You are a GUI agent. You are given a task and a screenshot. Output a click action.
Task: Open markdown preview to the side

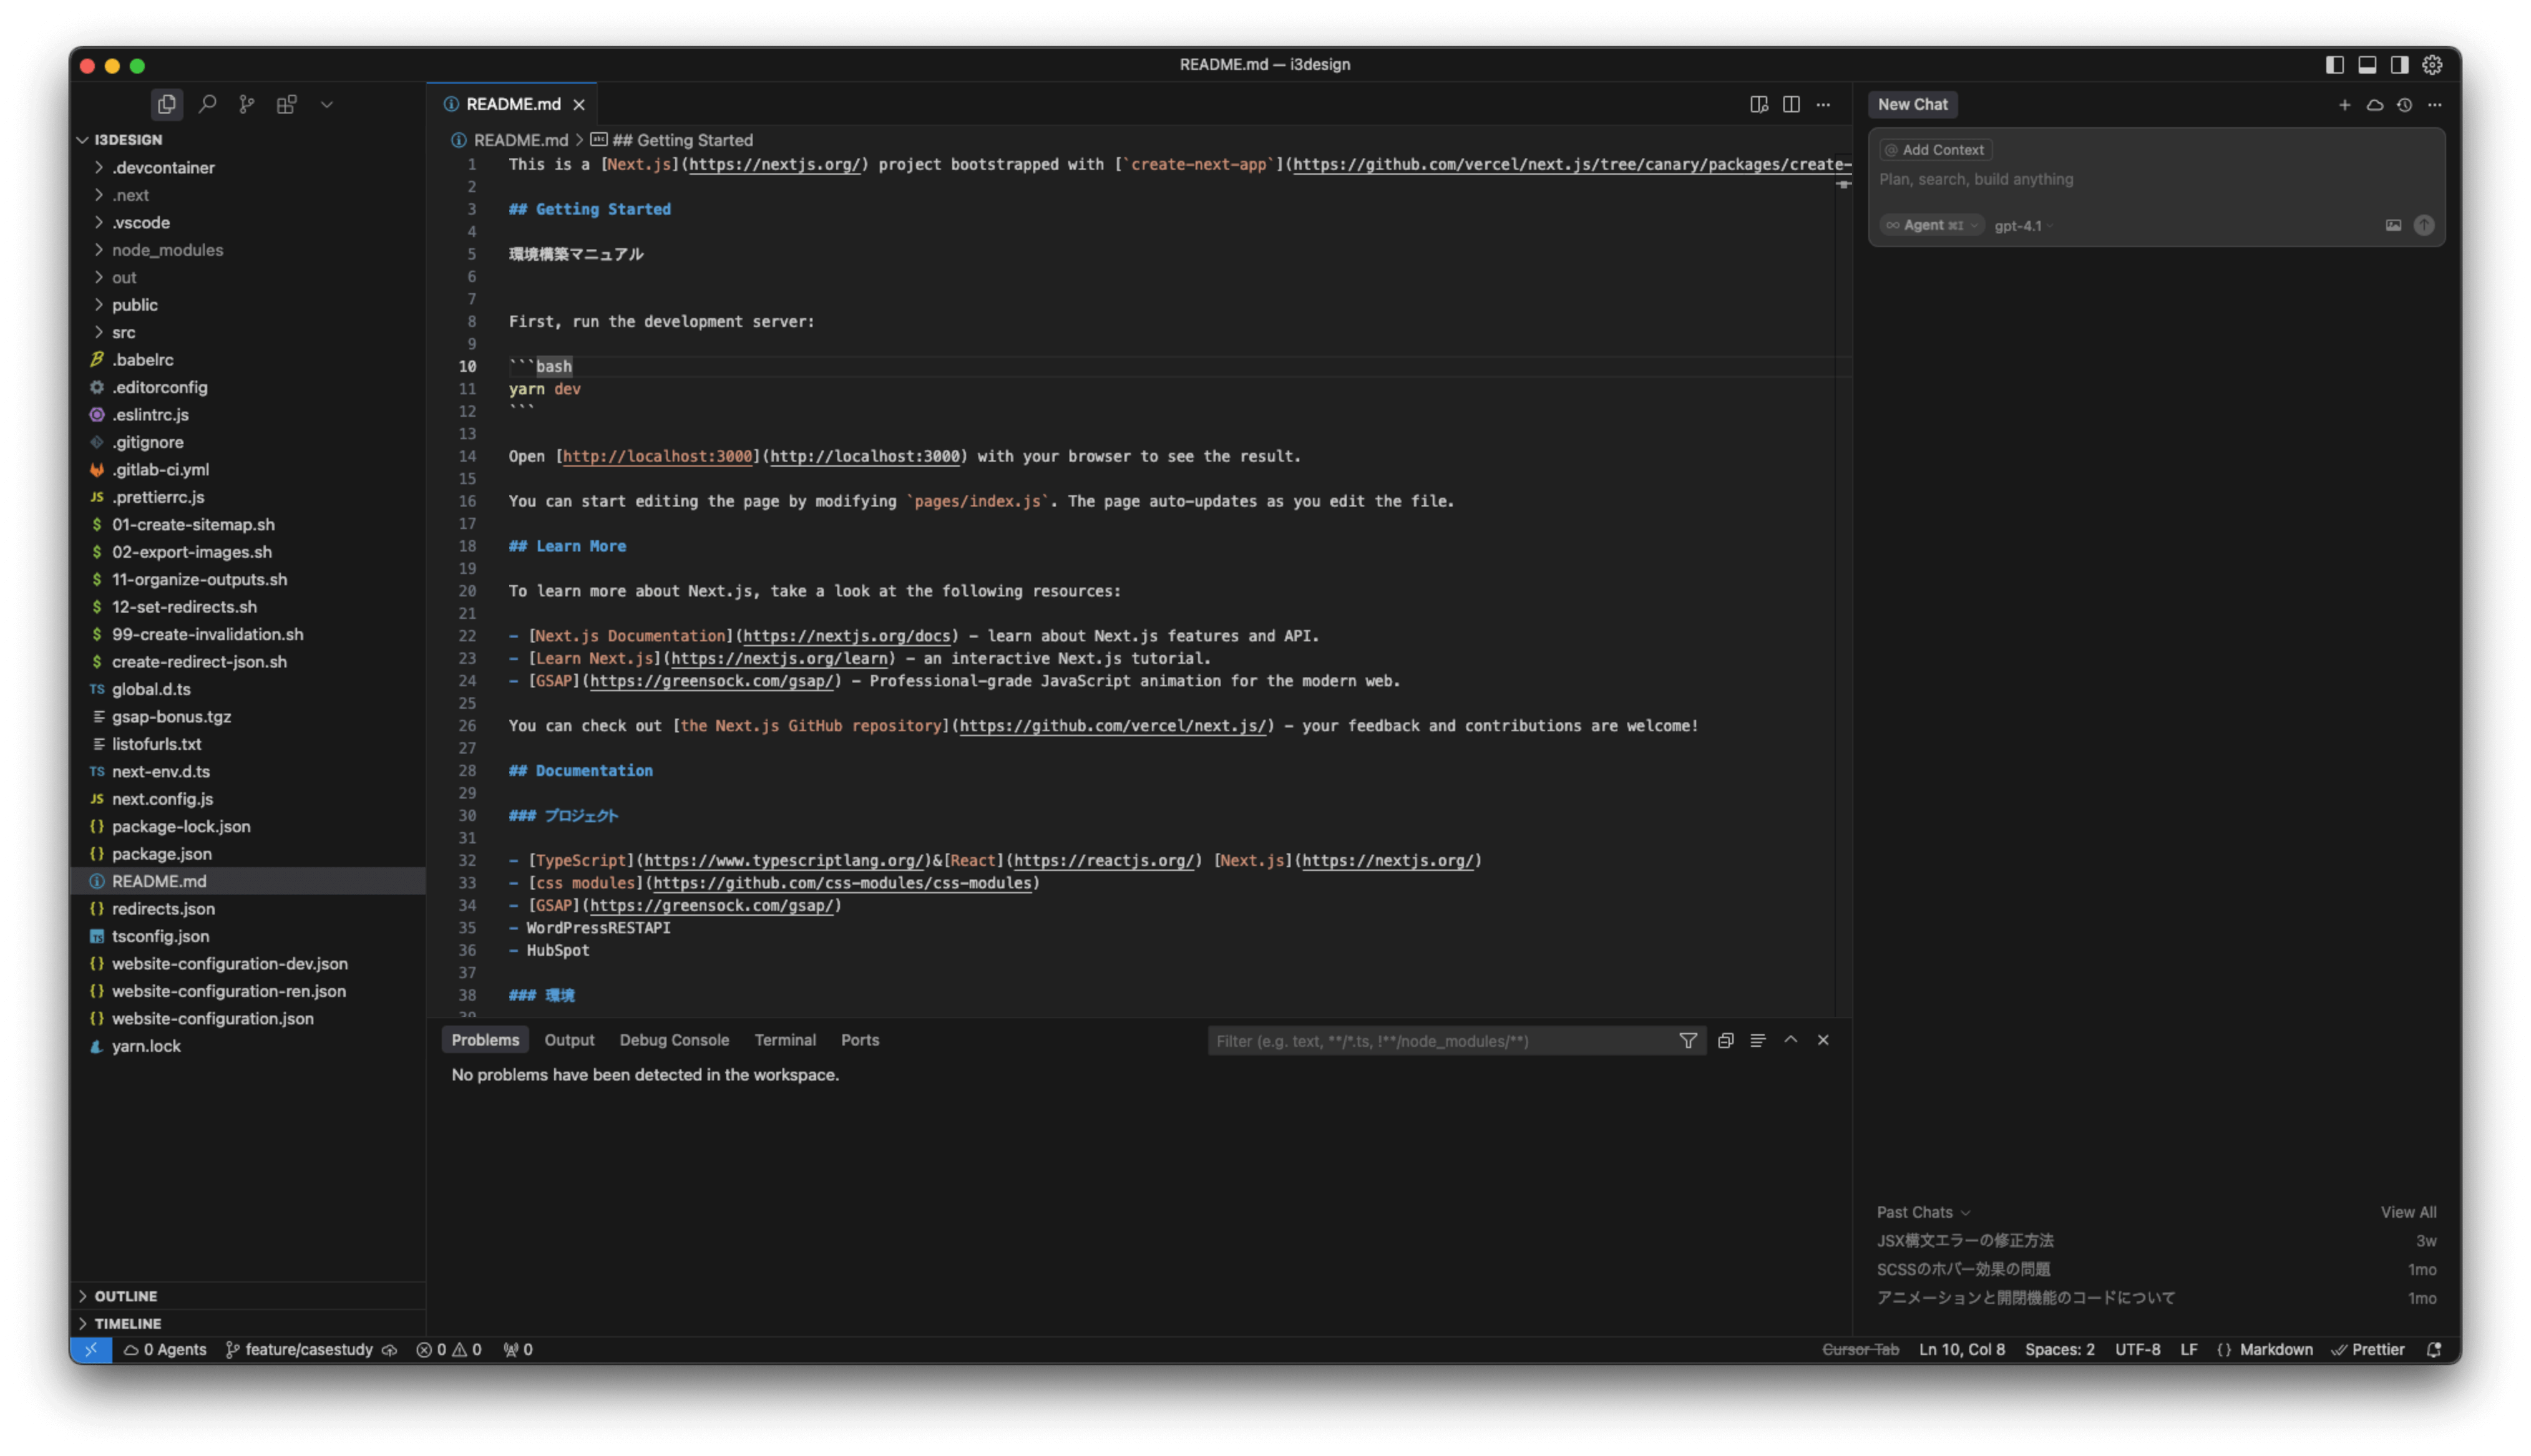coord(1759,104)
